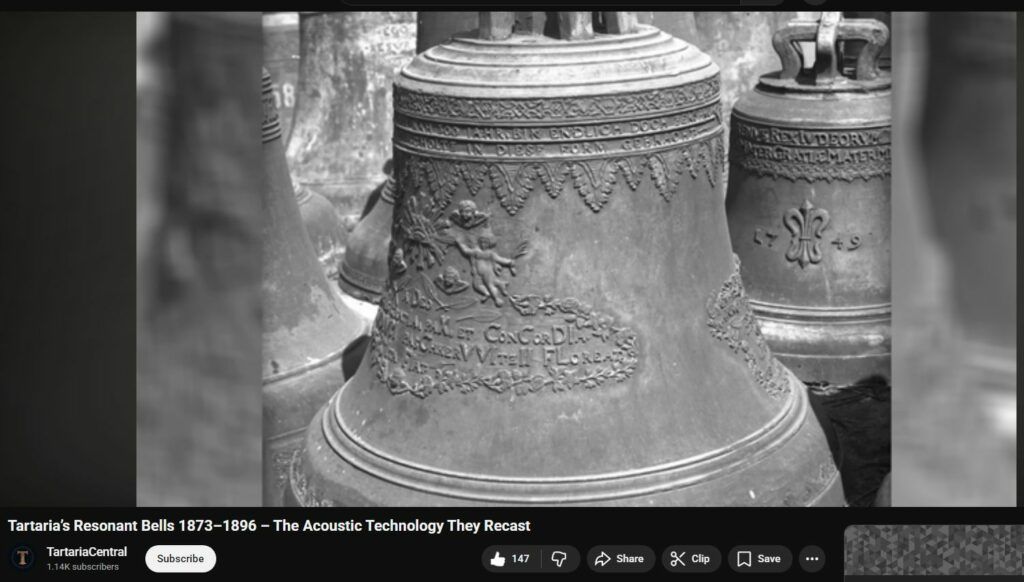Click the thumbs-down dislike icon
Viewport: 1024px width, 582px height.
560,559
